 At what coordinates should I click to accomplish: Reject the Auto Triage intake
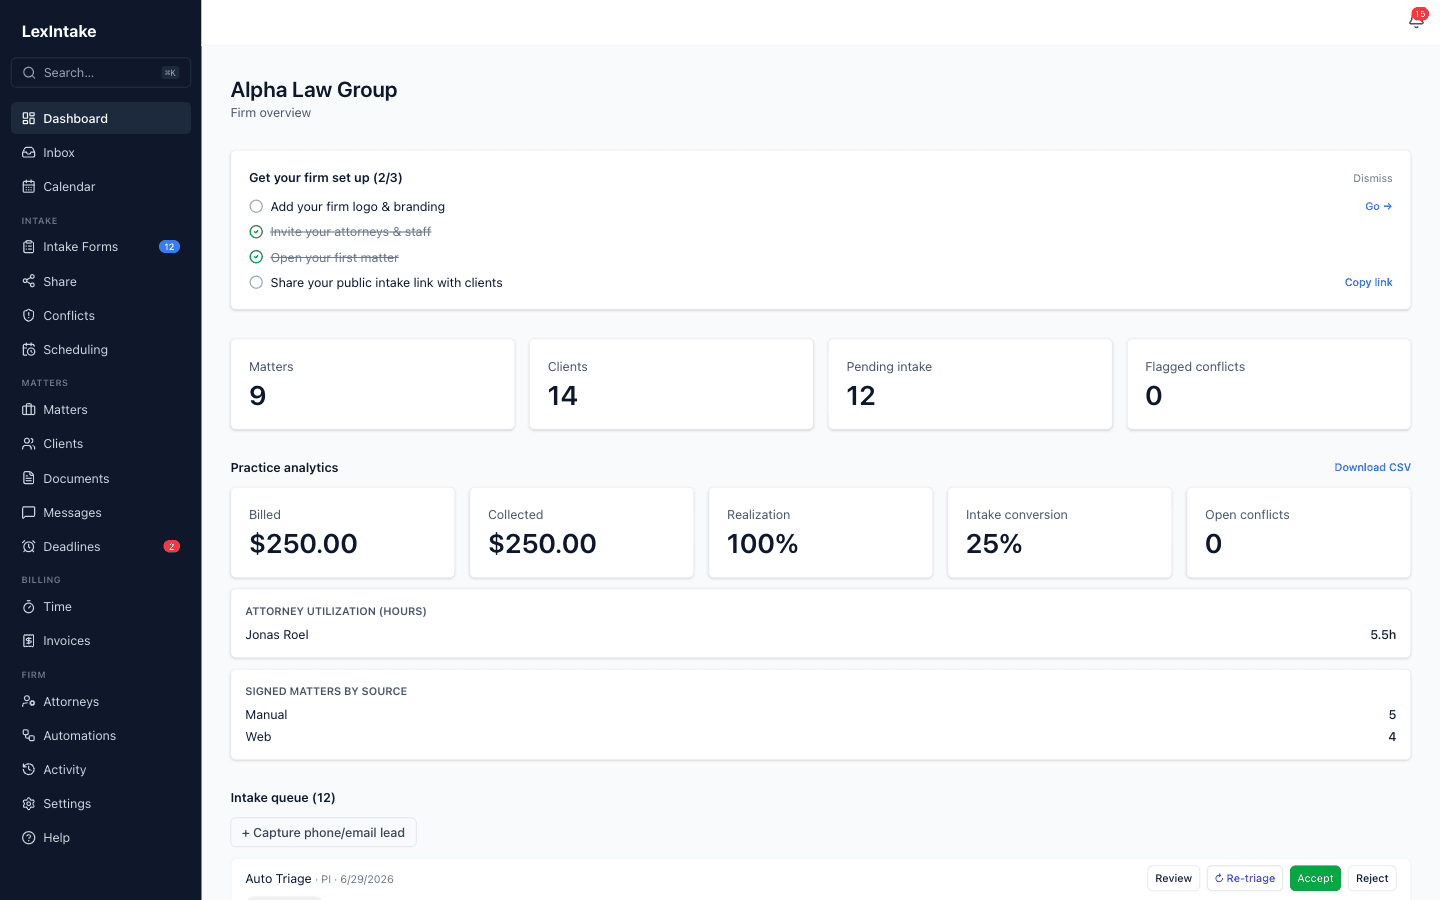(x=1372, y=878)
